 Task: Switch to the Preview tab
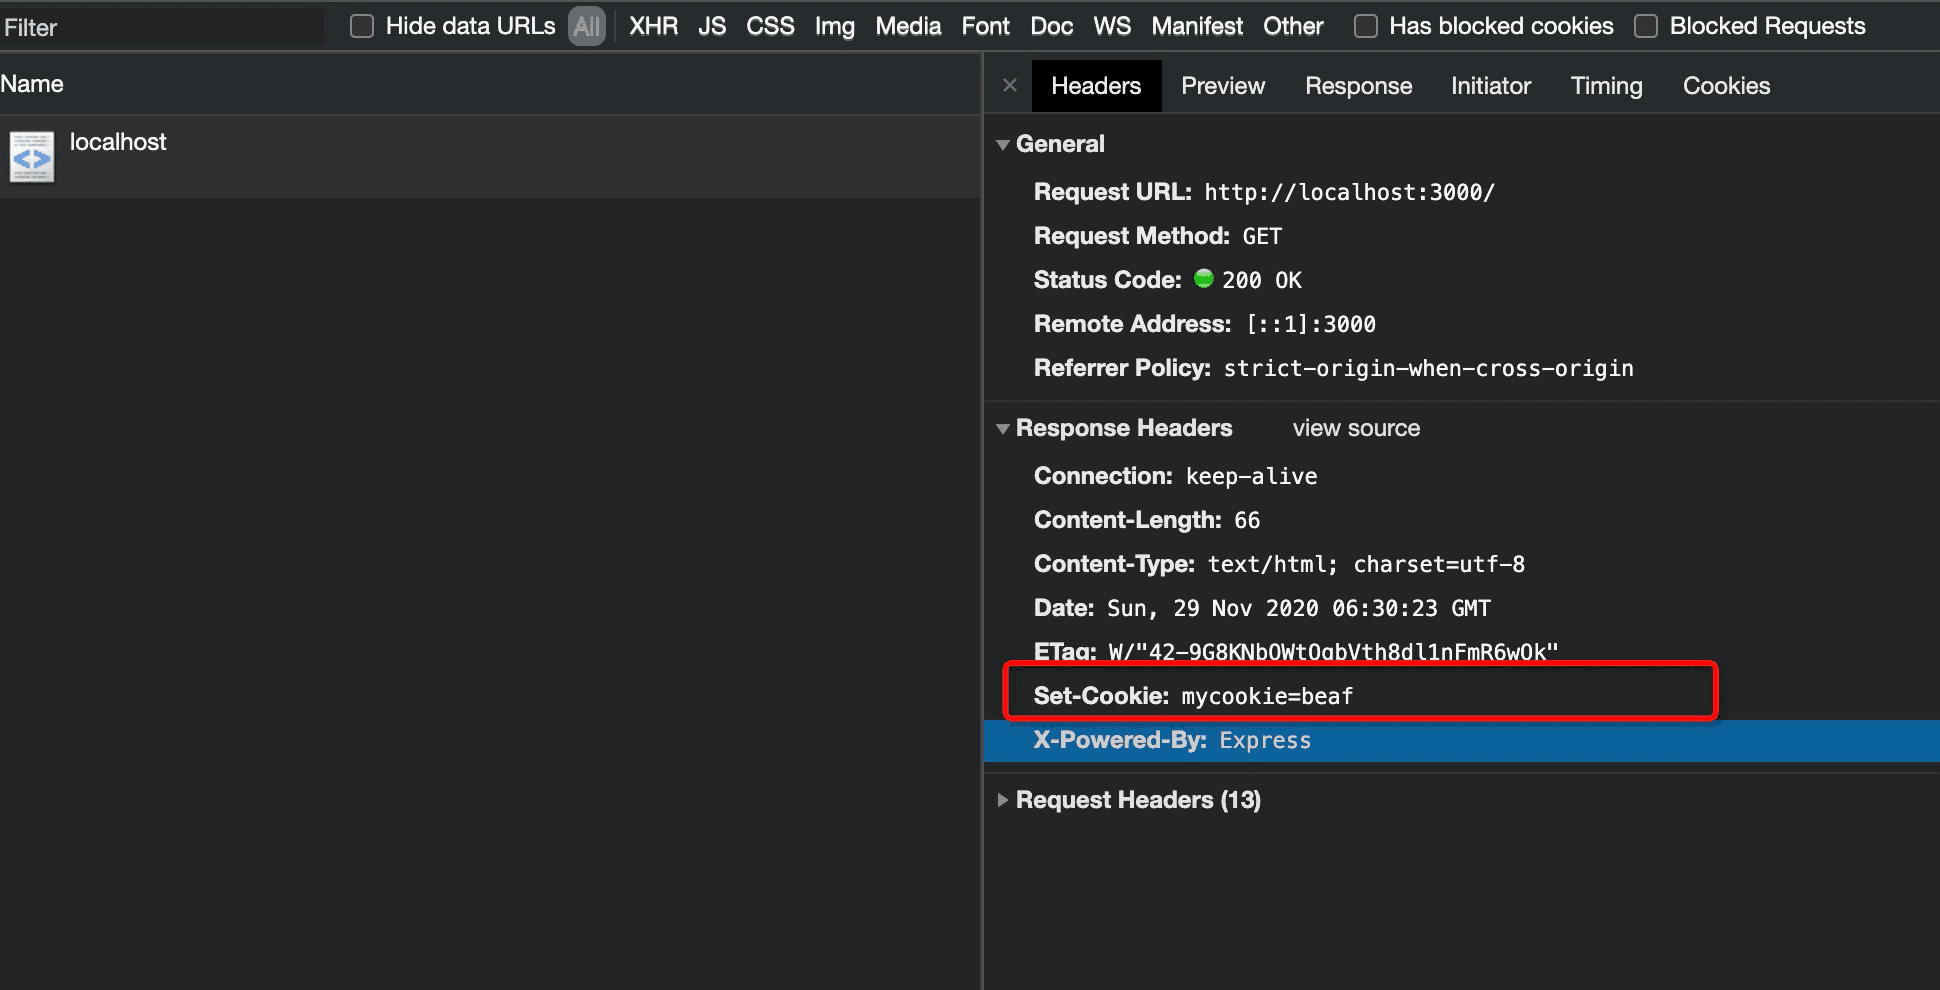coord(1222,86)
